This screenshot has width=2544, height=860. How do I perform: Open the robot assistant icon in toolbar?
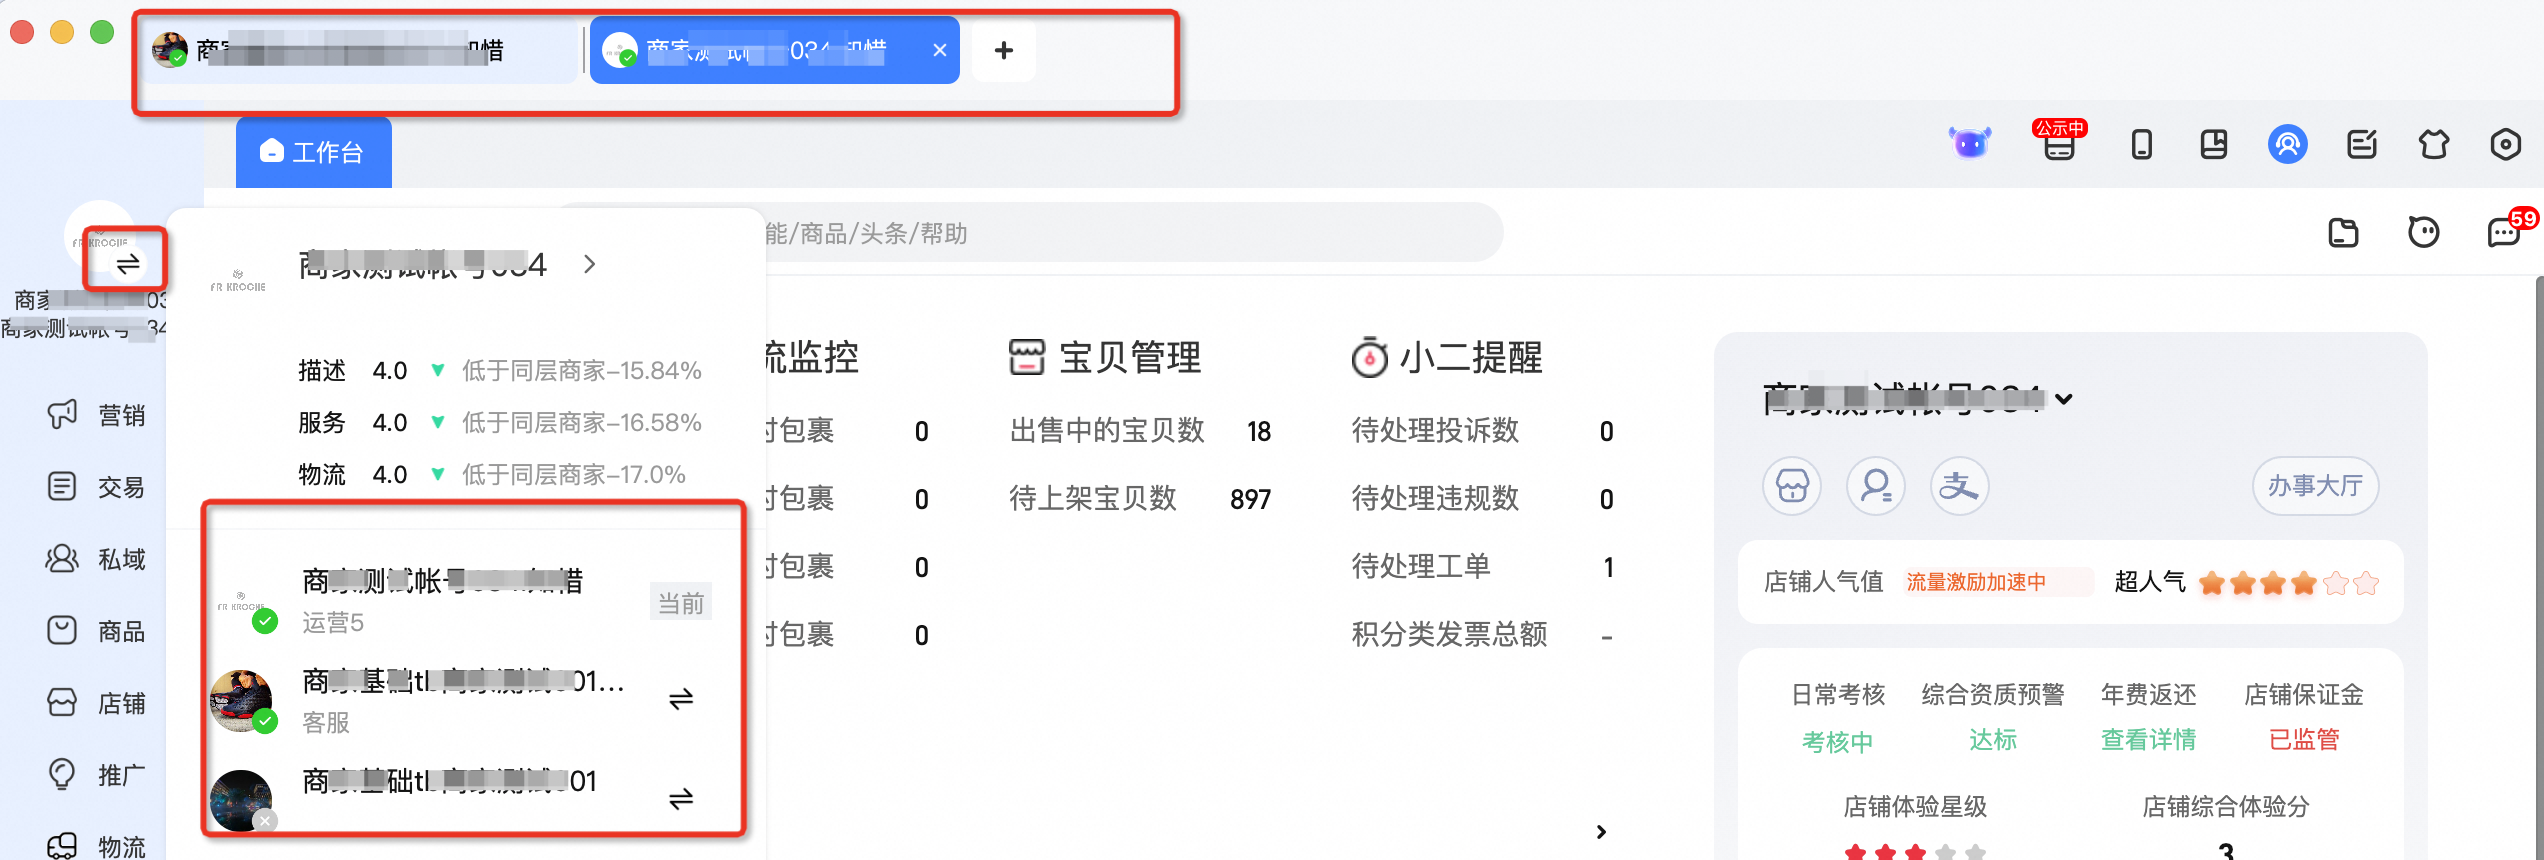click(1970, 144)
